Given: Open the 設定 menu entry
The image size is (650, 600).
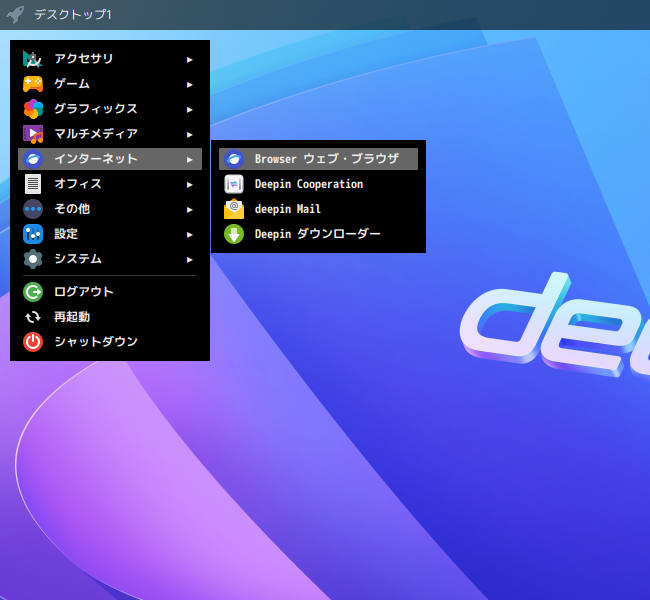Looking at the screenshot, I should (x=110, y=234).
